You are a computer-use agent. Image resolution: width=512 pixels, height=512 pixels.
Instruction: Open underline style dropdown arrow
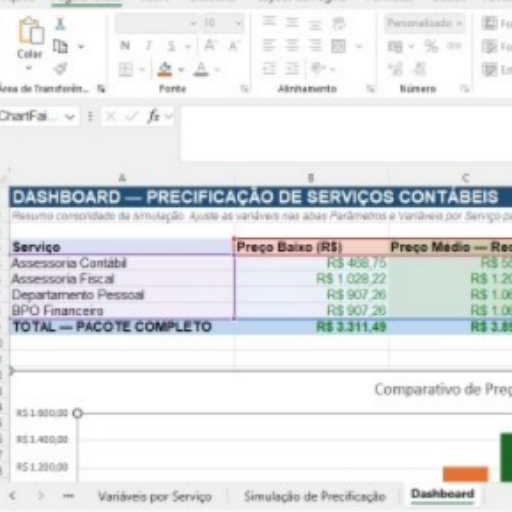[188, 46]
